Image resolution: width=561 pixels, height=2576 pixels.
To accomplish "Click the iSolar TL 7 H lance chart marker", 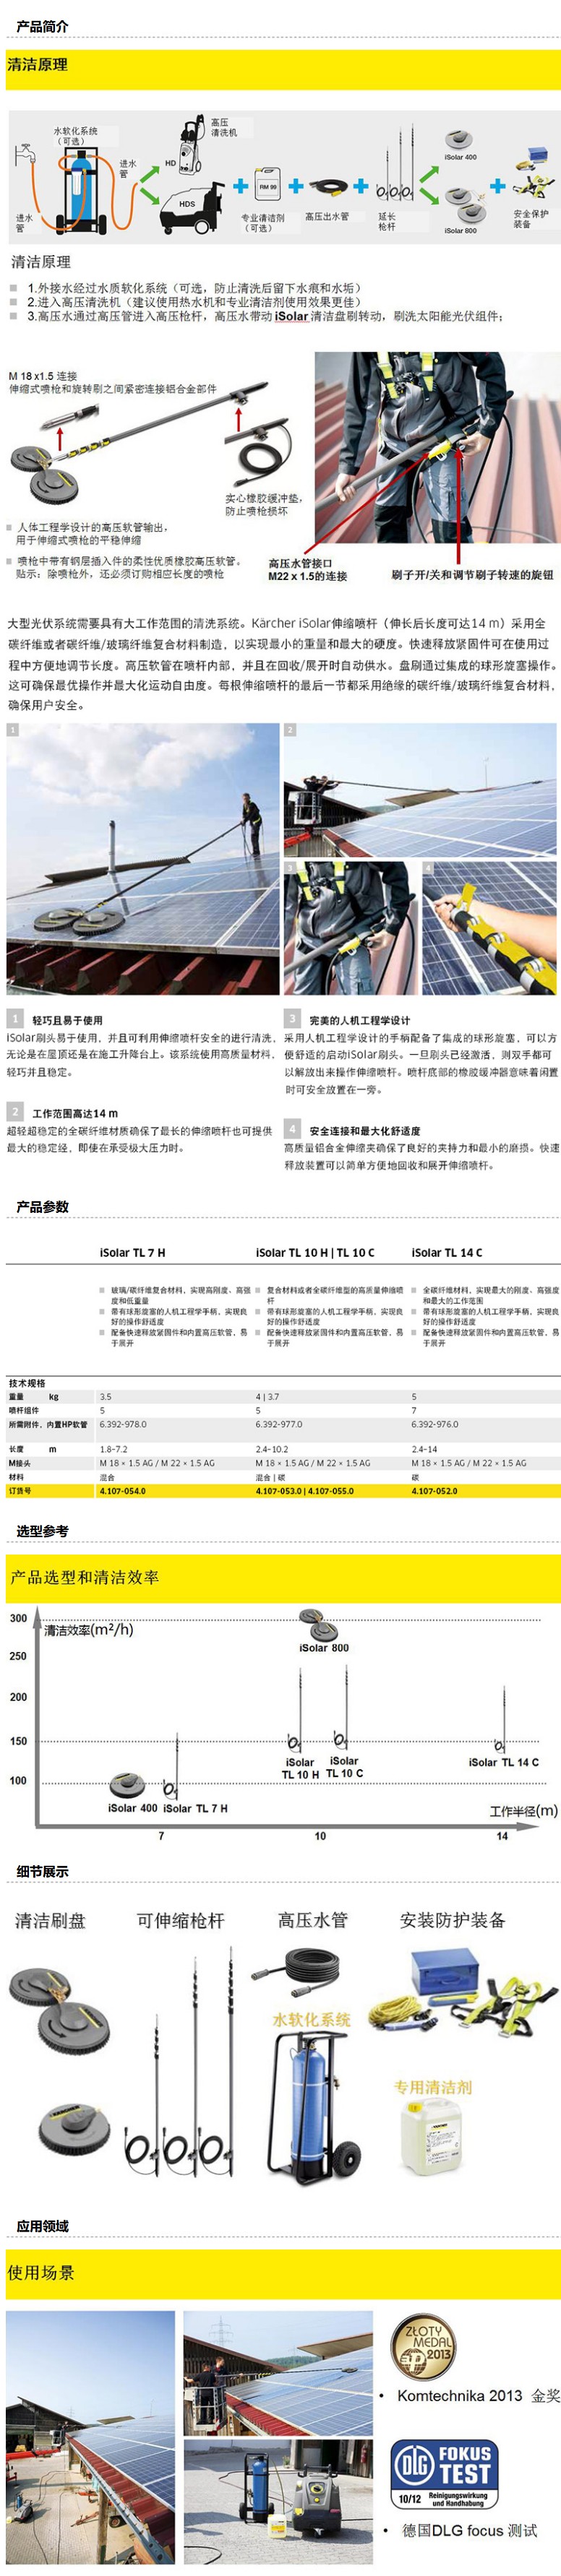I will (x=173, y=1767).
